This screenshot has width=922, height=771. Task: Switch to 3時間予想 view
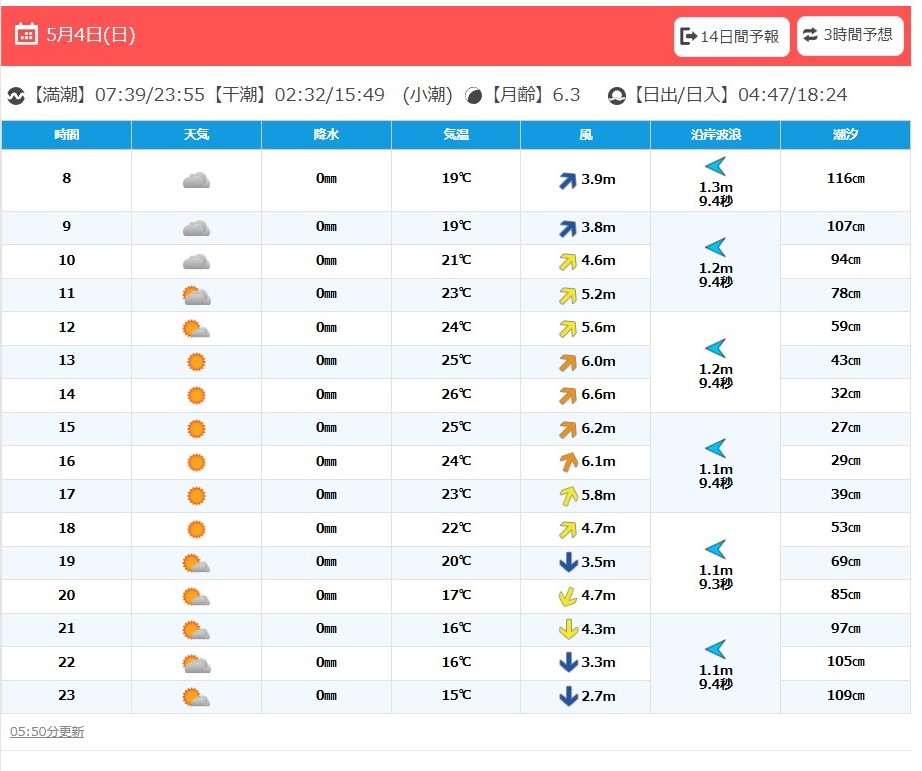coord(850,35)
